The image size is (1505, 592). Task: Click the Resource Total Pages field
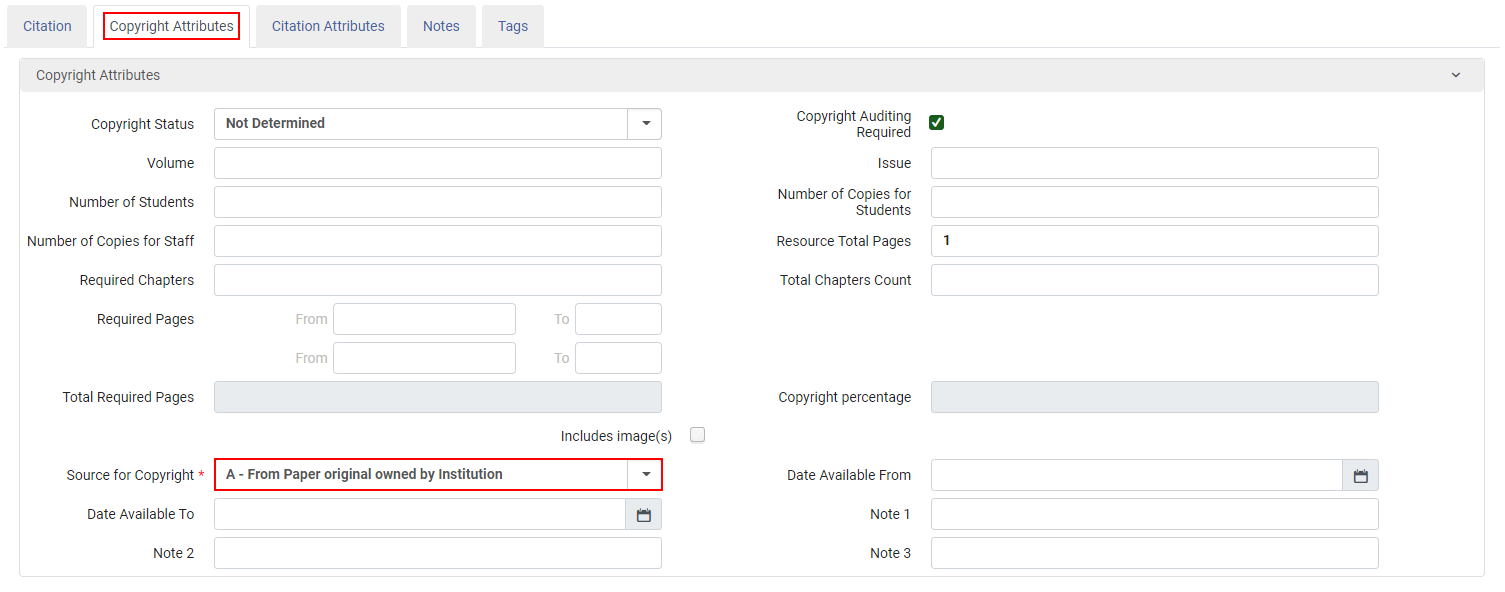[x=1155, y=241]
